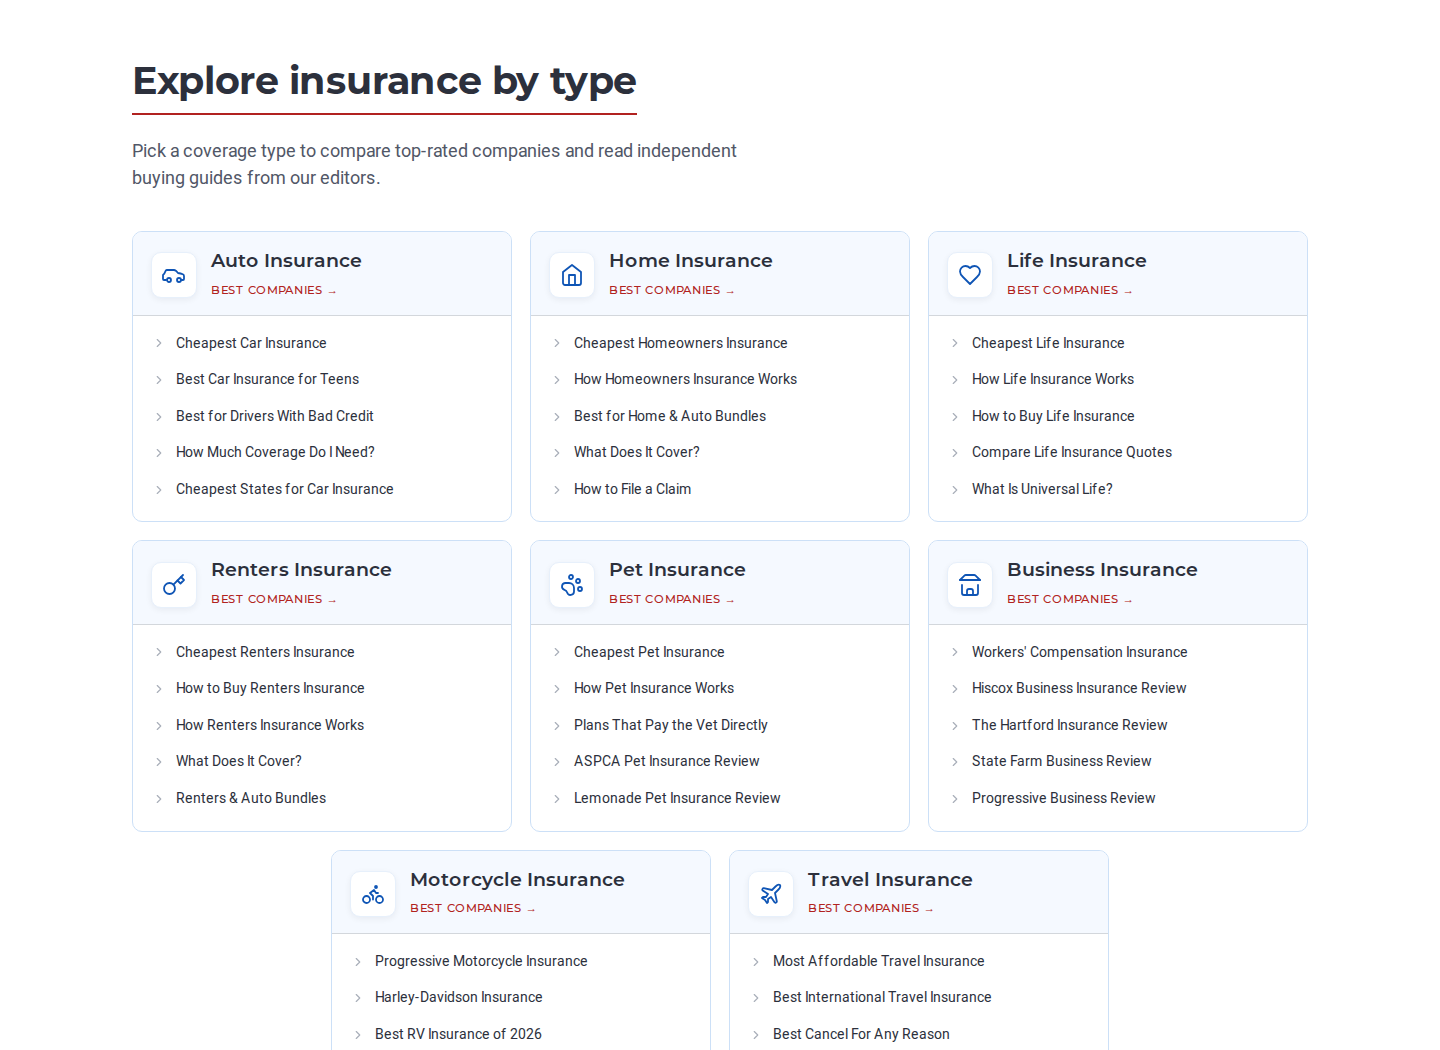The width and height of the screenshot is (1440, 1050).
Task: Open Progressive Business Review
Action: click(x=1063, y=798)
